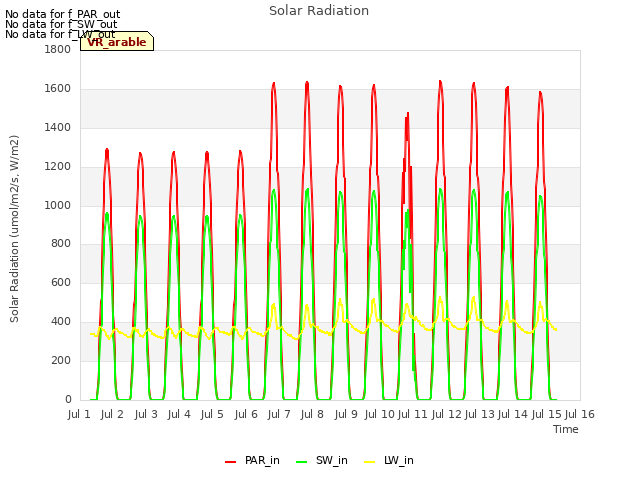
Task: Click the SW_in legend label
Action: [331, 460]
